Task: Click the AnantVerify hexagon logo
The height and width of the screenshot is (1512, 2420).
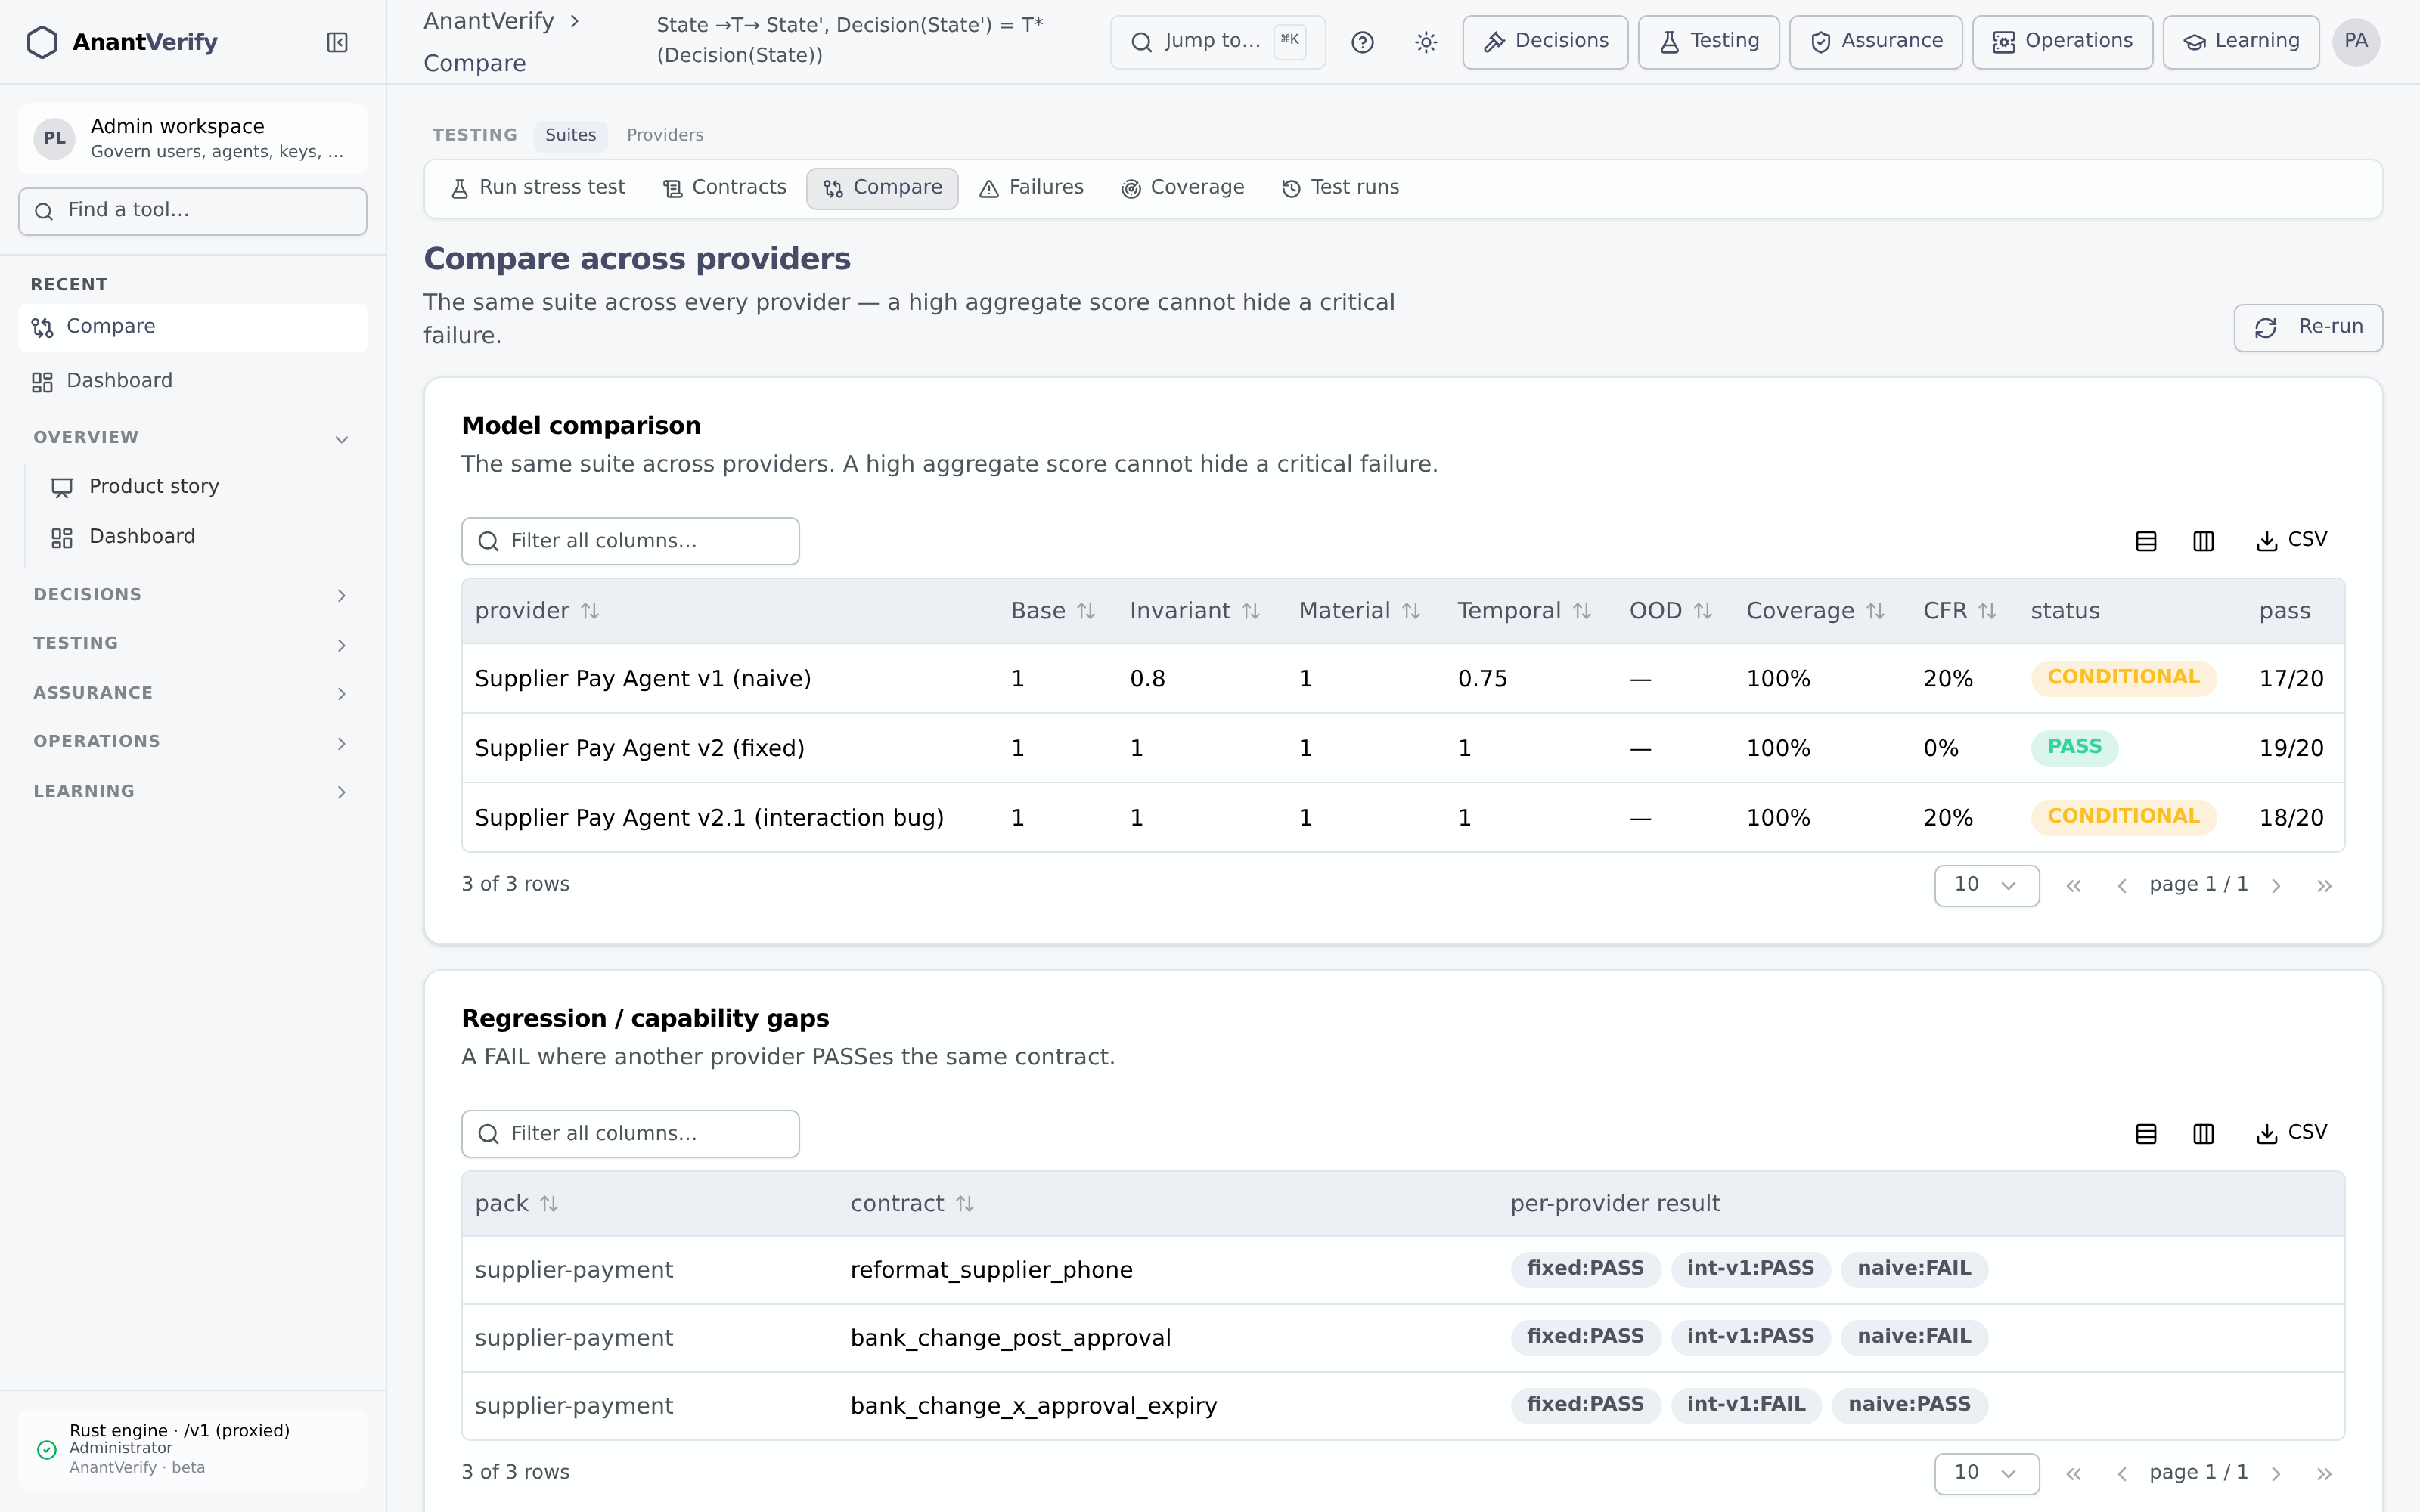Action: coord(42,42)
